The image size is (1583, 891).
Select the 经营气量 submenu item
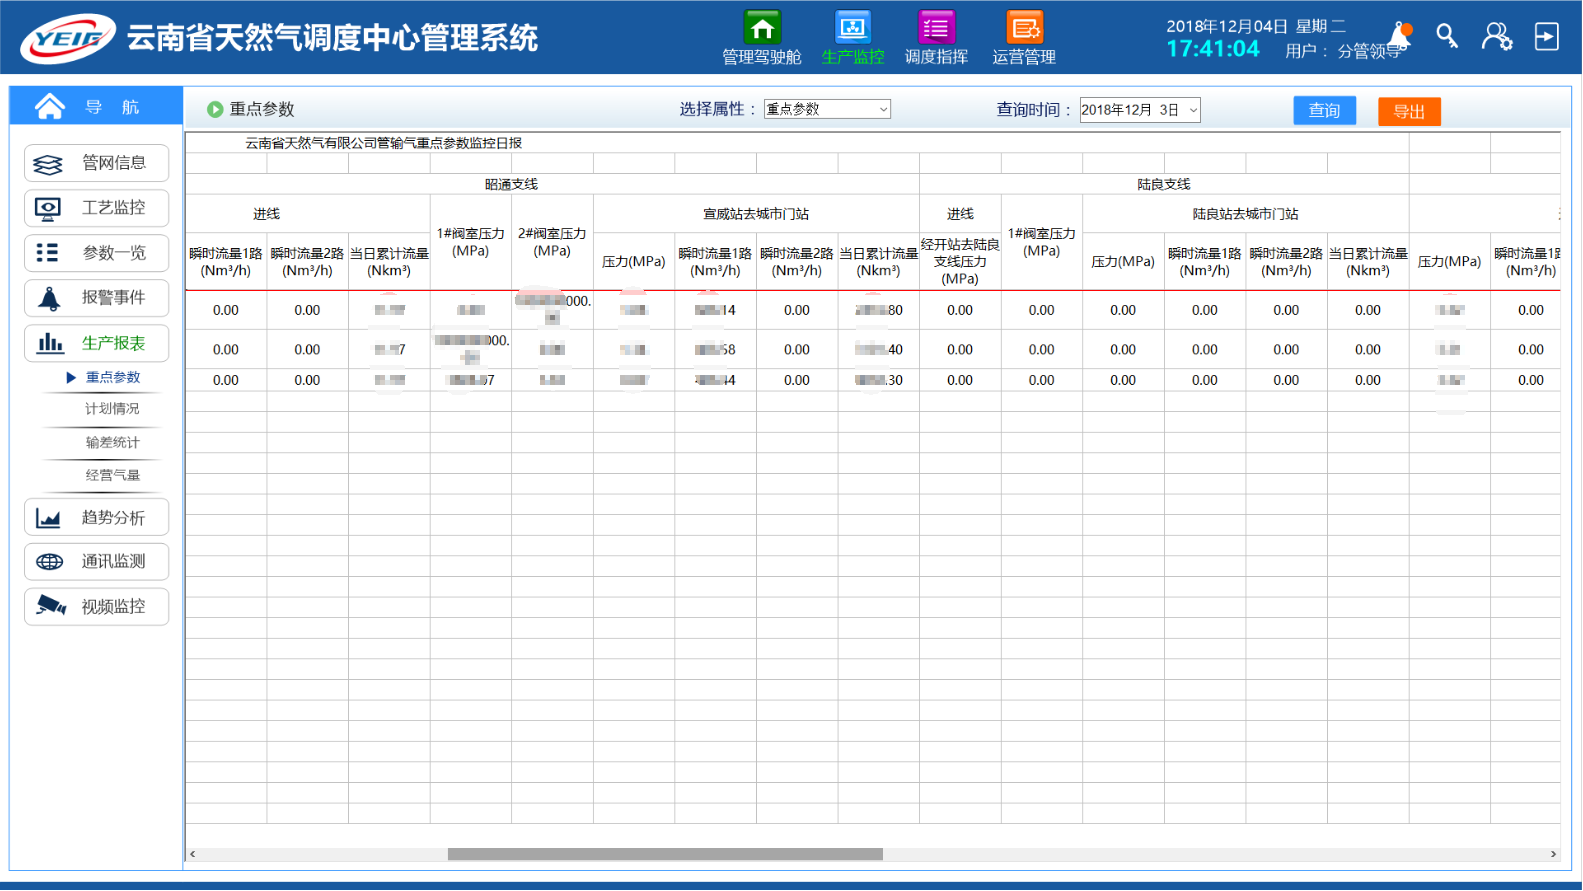pyautogui.click(x=112, y=475)
